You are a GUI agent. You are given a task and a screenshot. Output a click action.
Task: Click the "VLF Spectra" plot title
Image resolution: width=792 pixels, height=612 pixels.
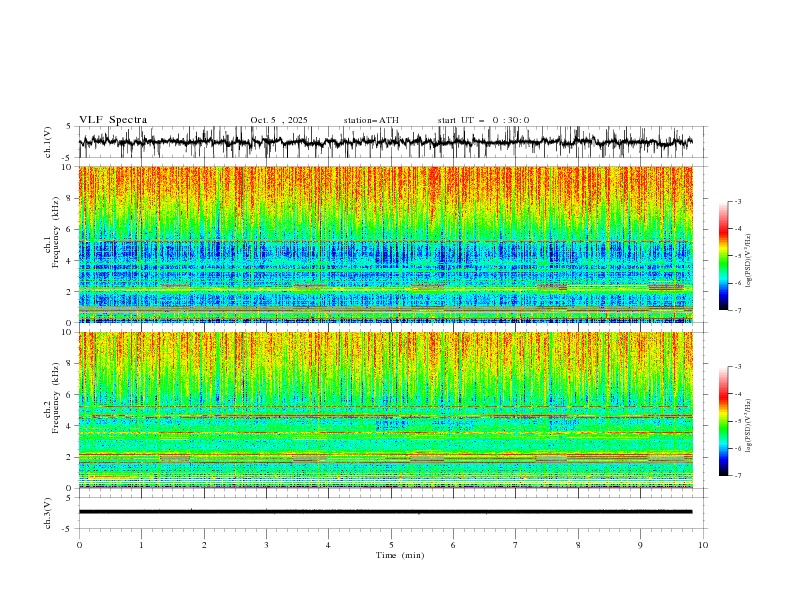coord(113,120)
